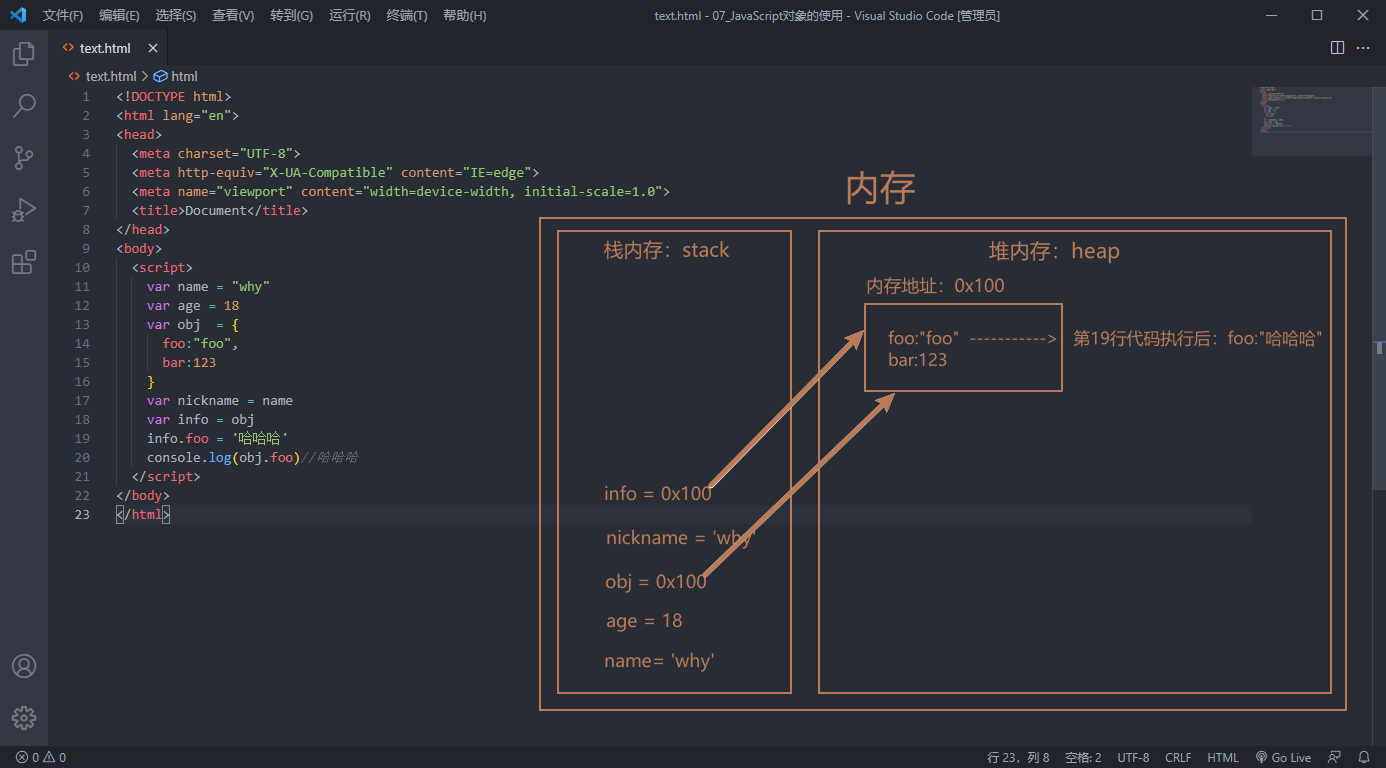Viewport: 1386px width, 768px height.
Task: Click the VS Code logo icon
Action: (18, 15)
